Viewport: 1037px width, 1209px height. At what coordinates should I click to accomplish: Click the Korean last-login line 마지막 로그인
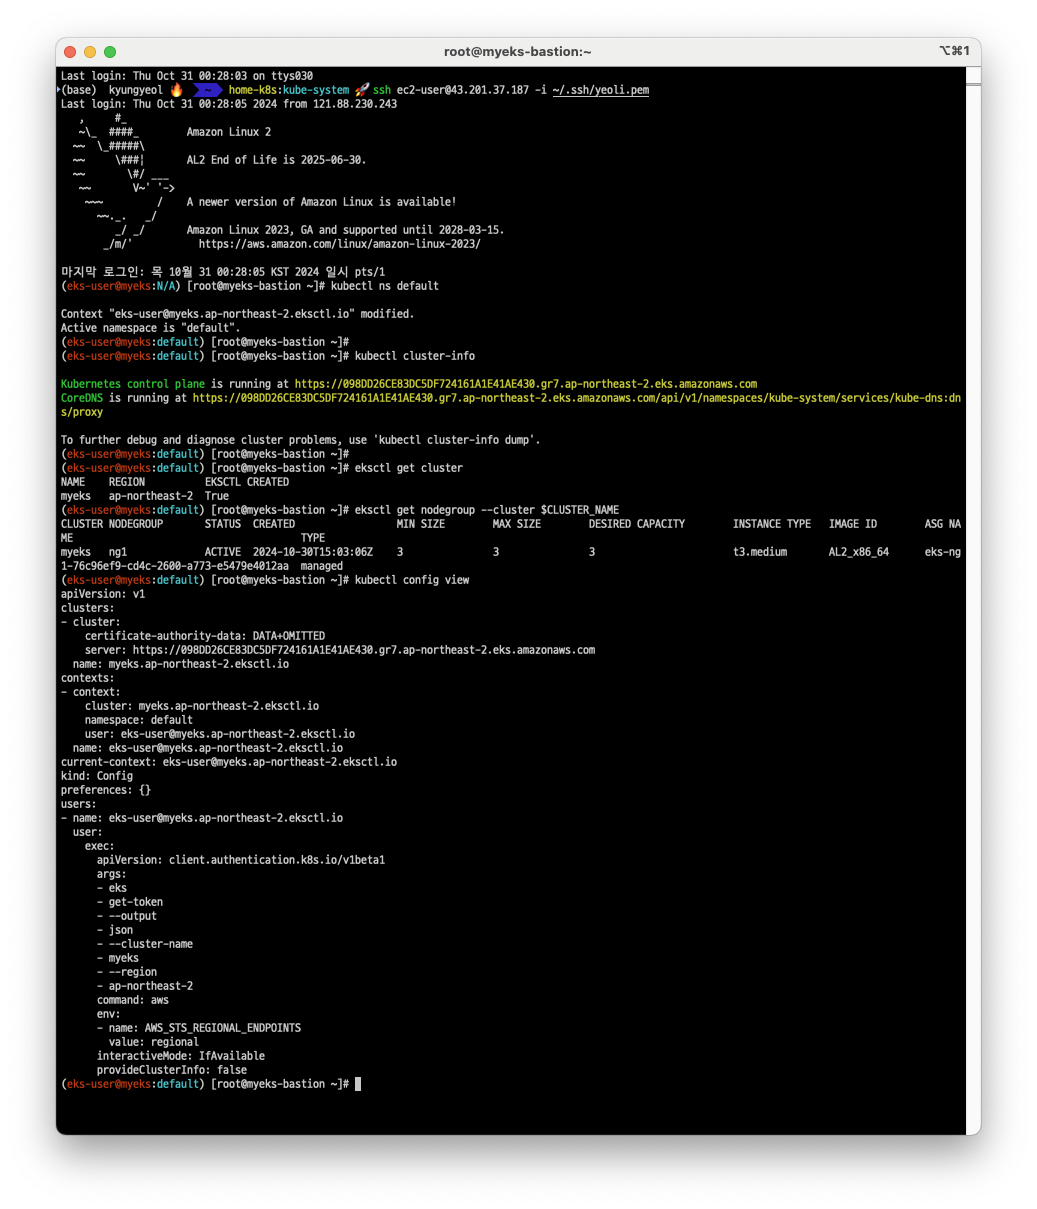tap(223, 272)
